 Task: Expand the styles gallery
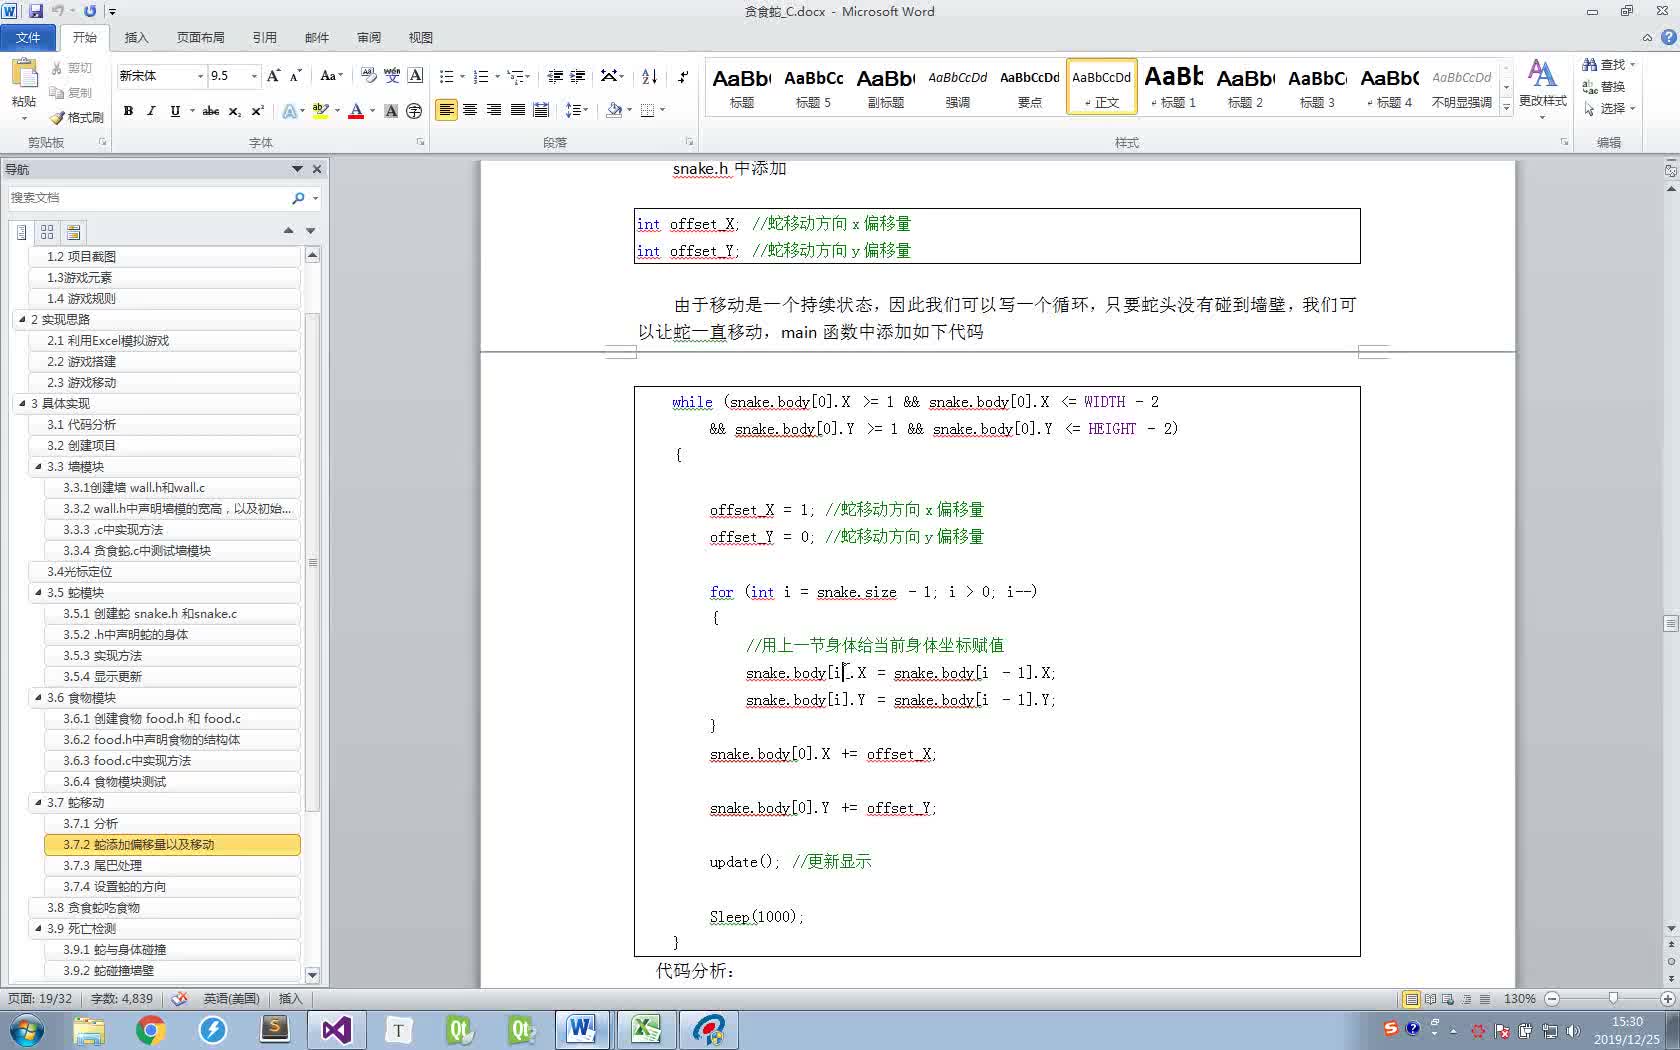(x=1506, y=108)
